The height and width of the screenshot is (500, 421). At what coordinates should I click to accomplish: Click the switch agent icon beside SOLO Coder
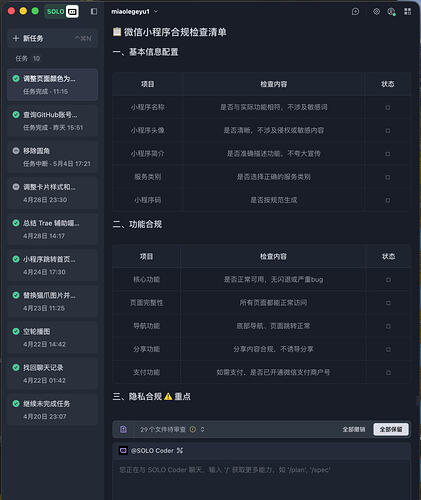(180, 451)
